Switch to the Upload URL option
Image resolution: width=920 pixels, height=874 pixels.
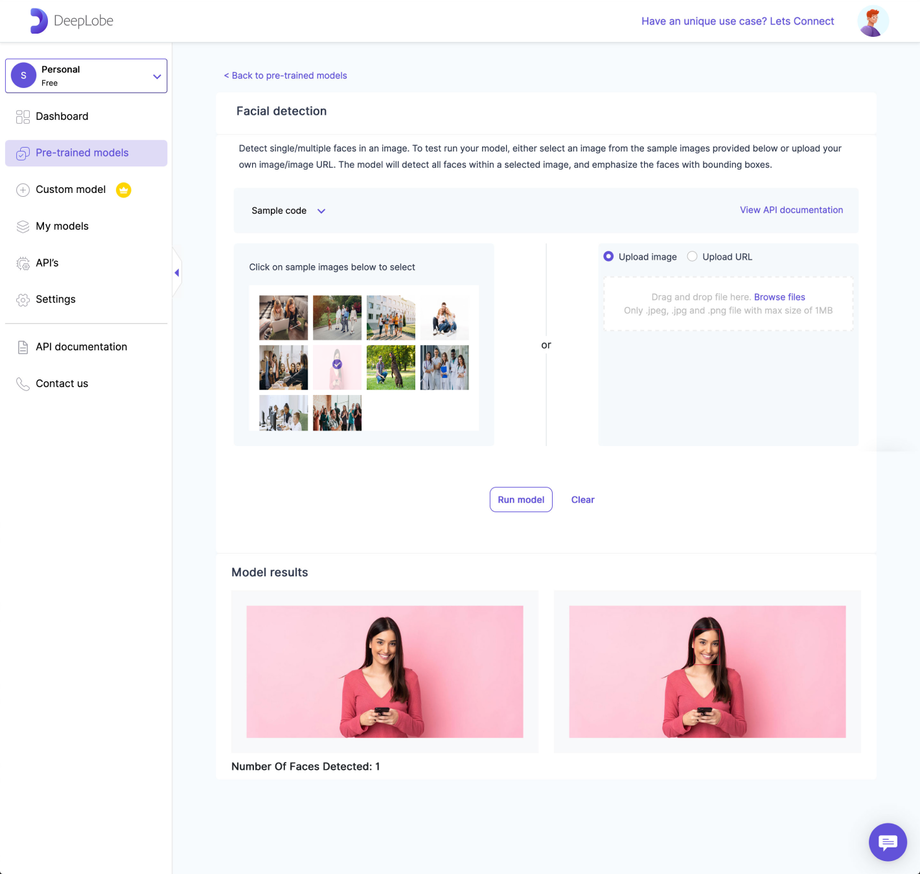(x=691, y=256)
